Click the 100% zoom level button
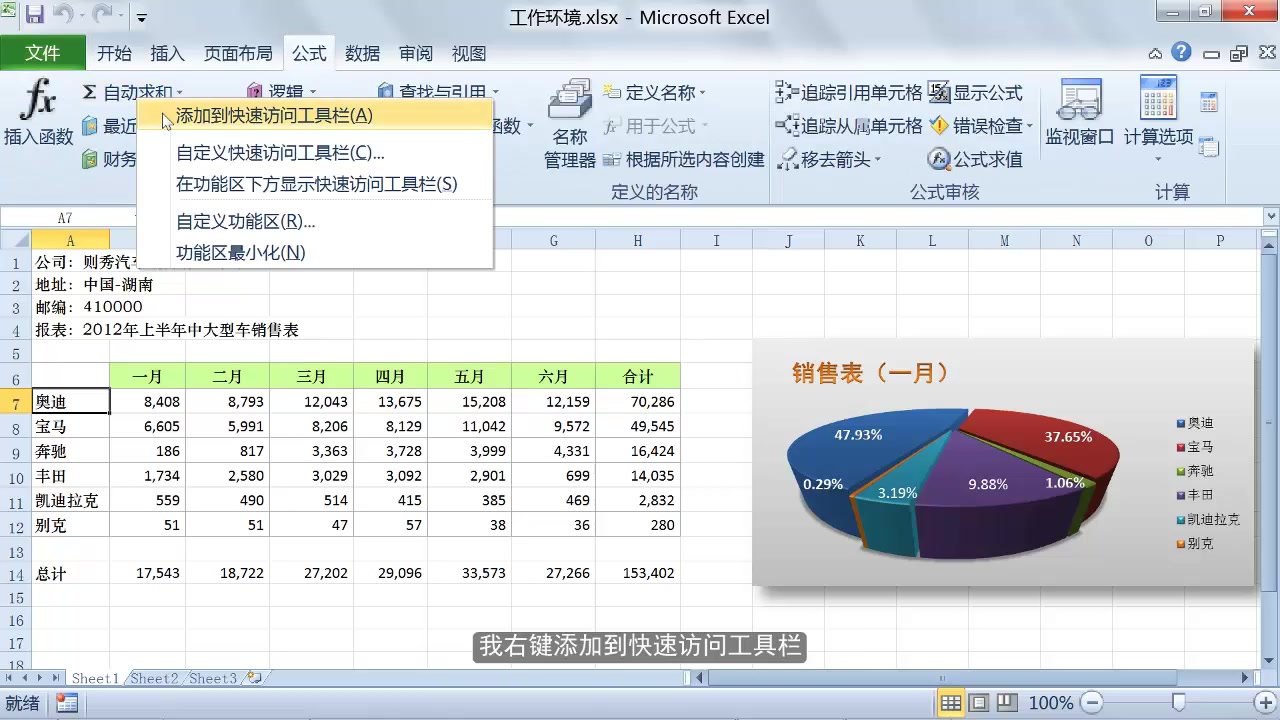The image size is (1280, 720). (x=1051, y=703)
